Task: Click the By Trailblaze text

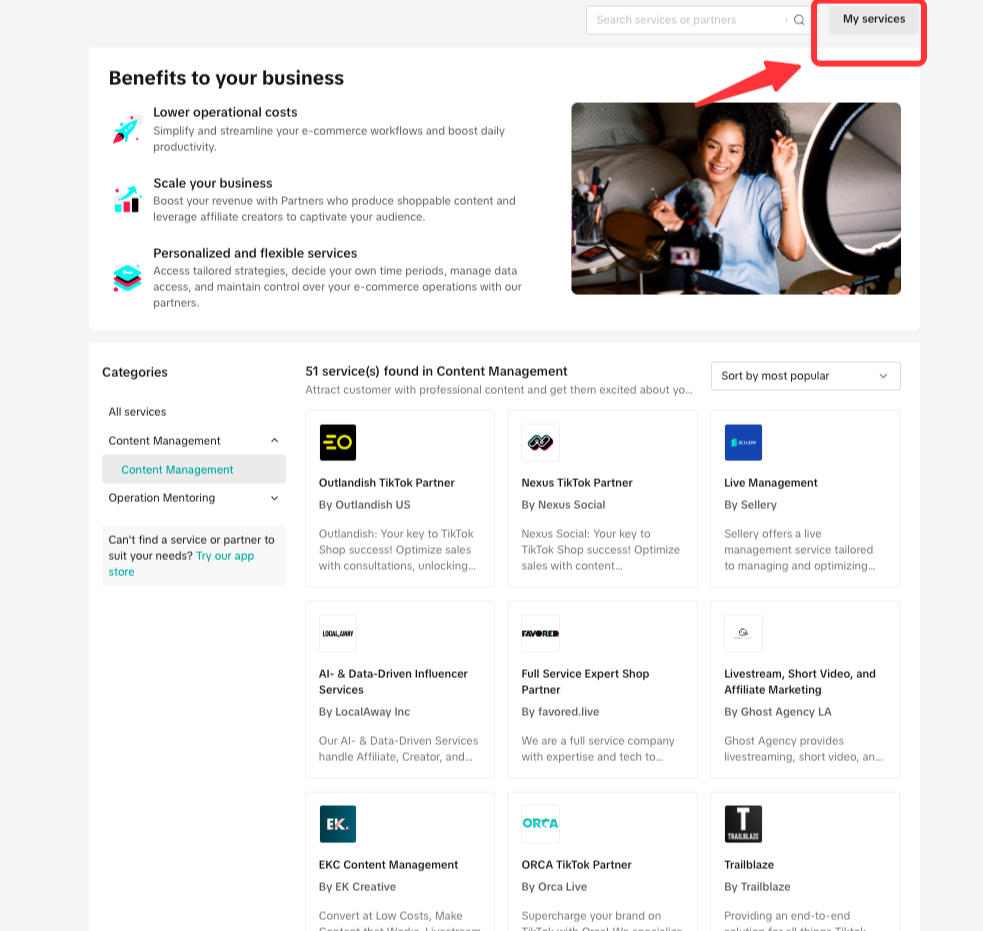Action: [757, 886]
